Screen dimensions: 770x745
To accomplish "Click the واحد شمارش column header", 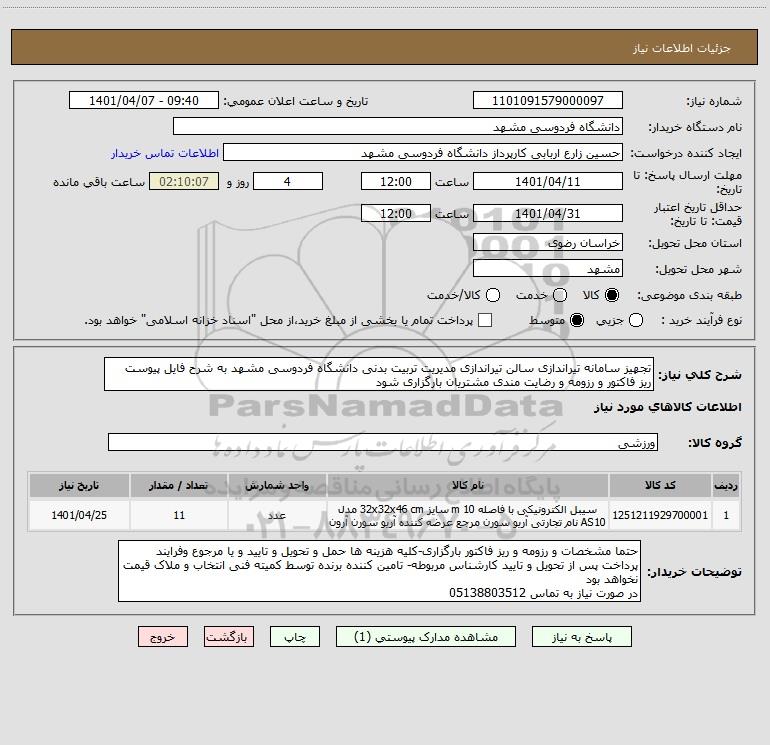I will point(277,485).
